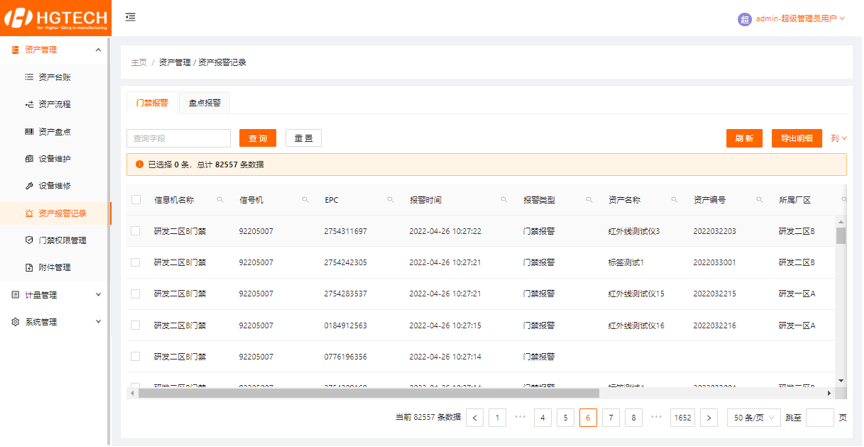
Task: Click the 查询 search button
Action: (x=257, y=138)
